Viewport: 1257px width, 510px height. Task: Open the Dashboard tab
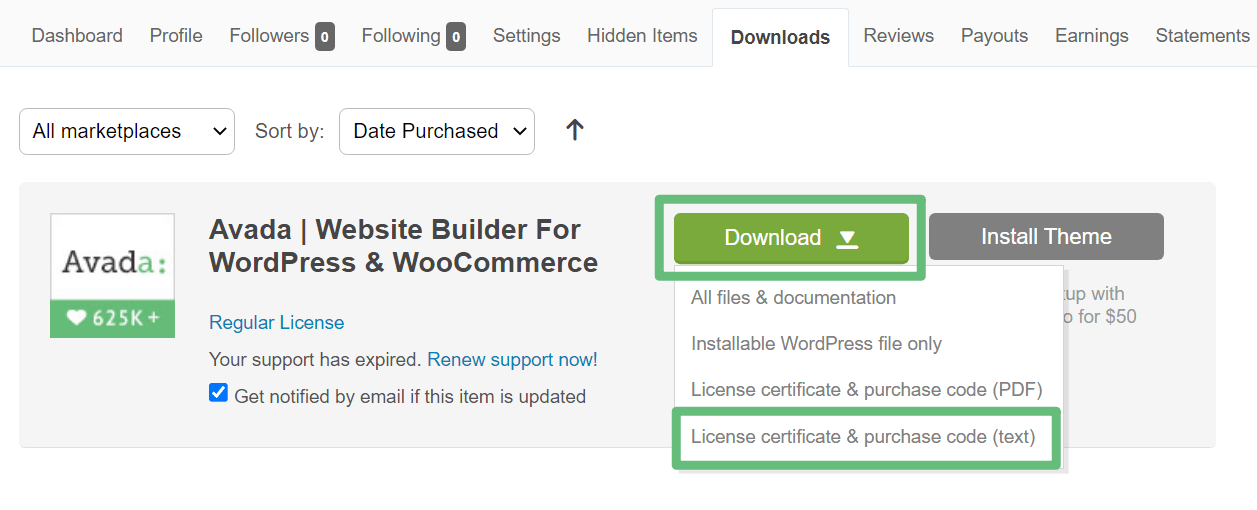pos(77,36)
